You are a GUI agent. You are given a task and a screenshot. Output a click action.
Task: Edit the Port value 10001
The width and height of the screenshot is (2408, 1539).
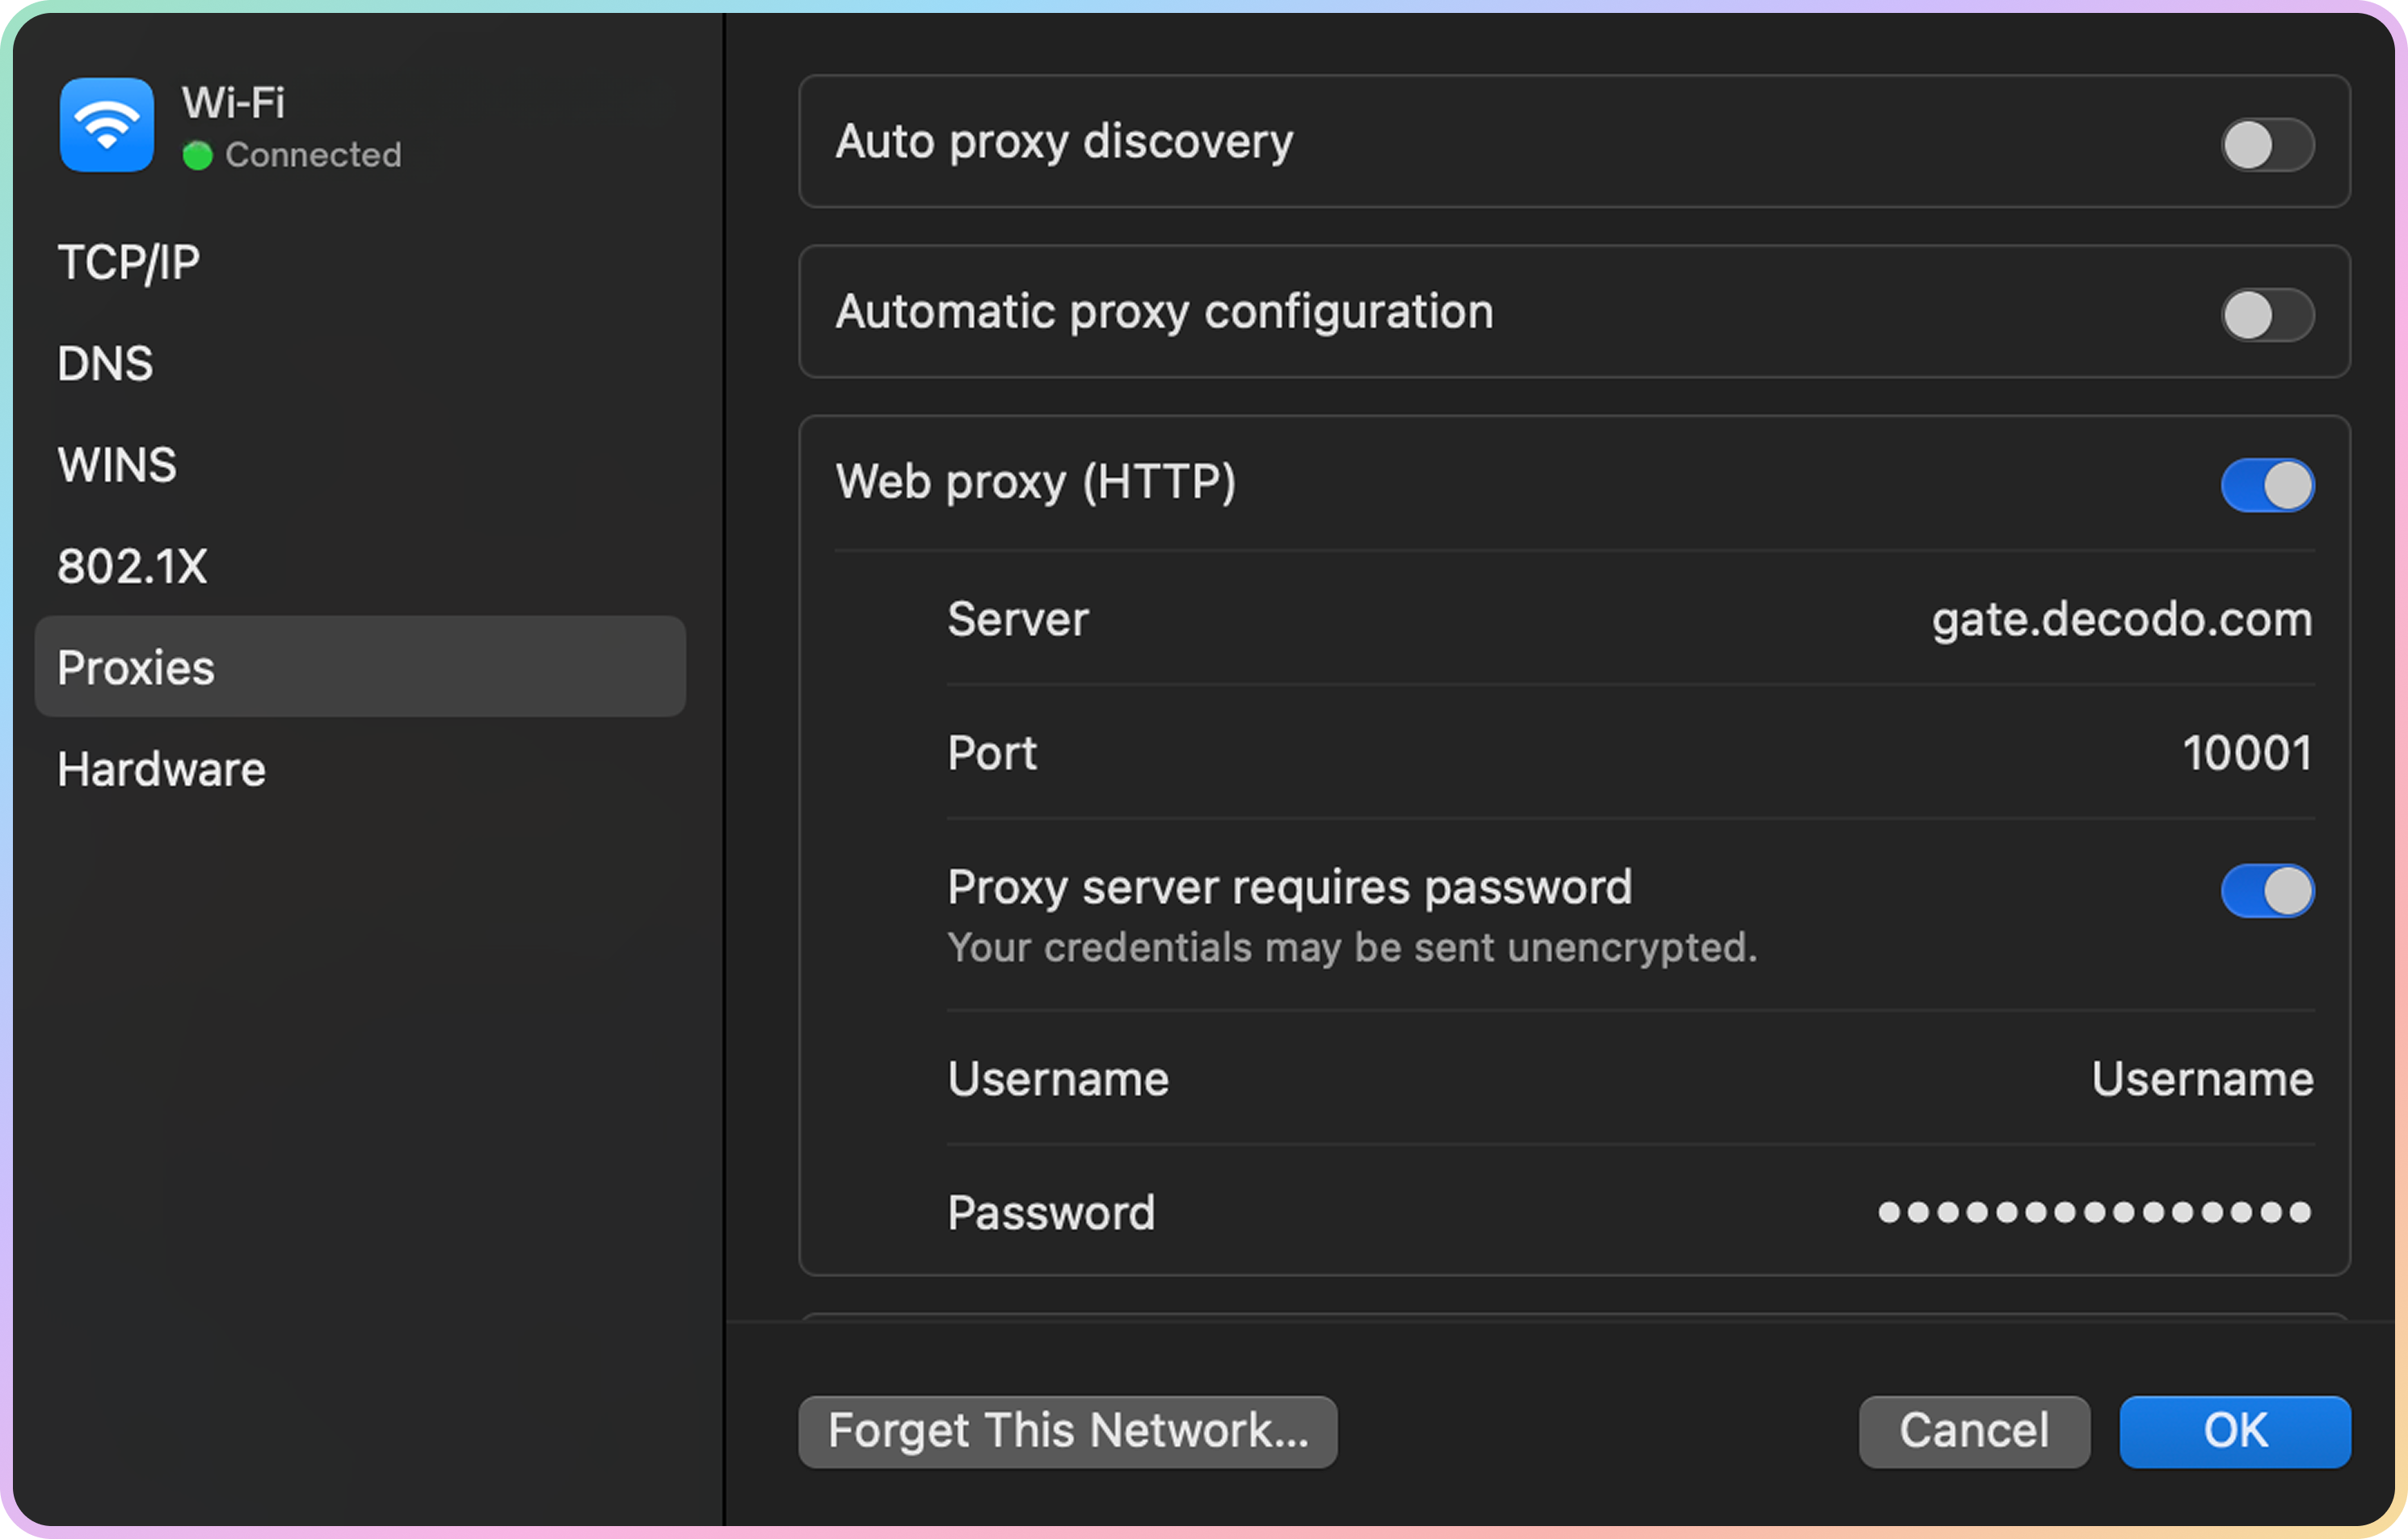(x=2246, y=753)
